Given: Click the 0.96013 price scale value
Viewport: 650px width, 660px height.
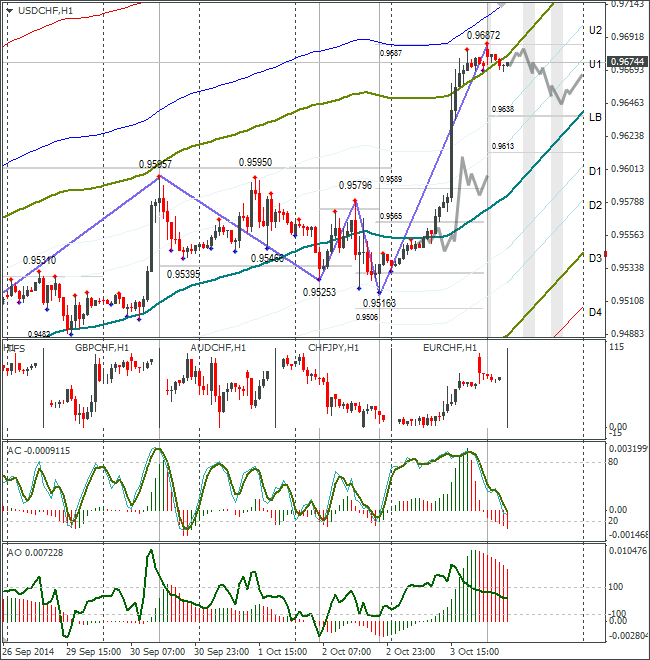Looking at the screenshot, I should (x=627, y=169).
